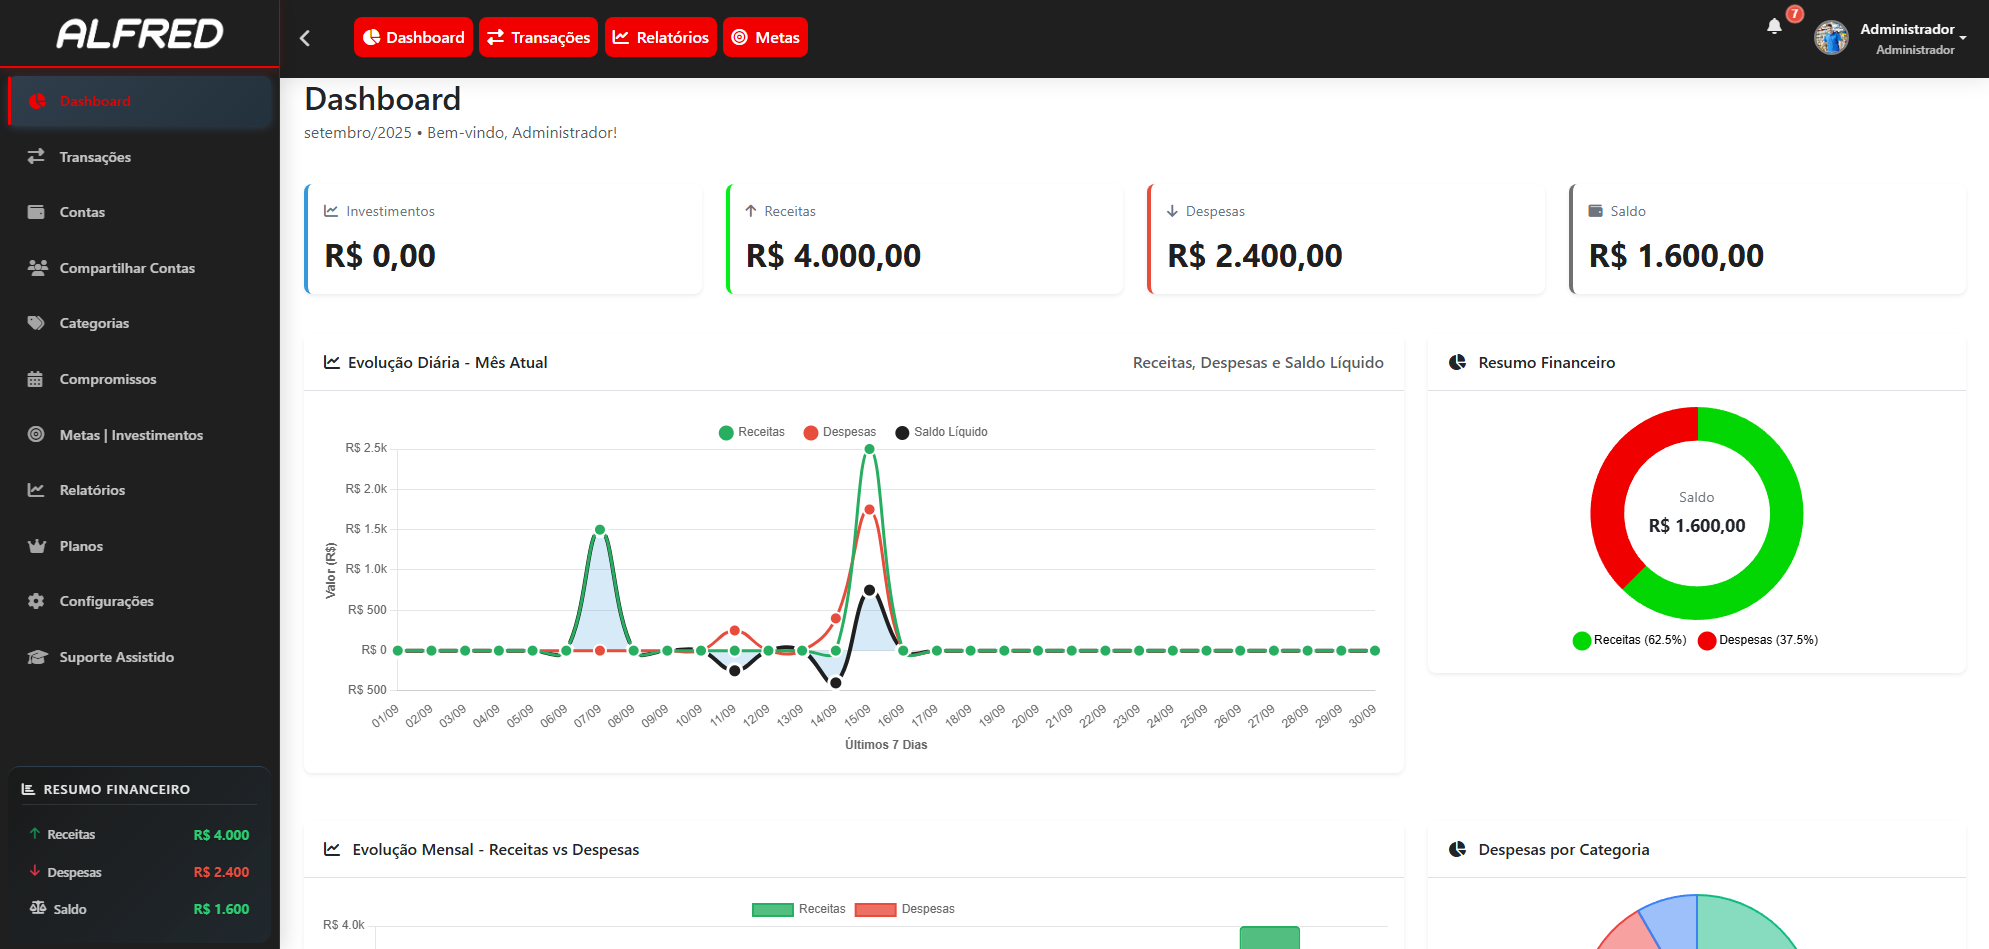Open Metas from the top navigation
Viewport: 1989px width, 949px height.
tap(765, 37)
